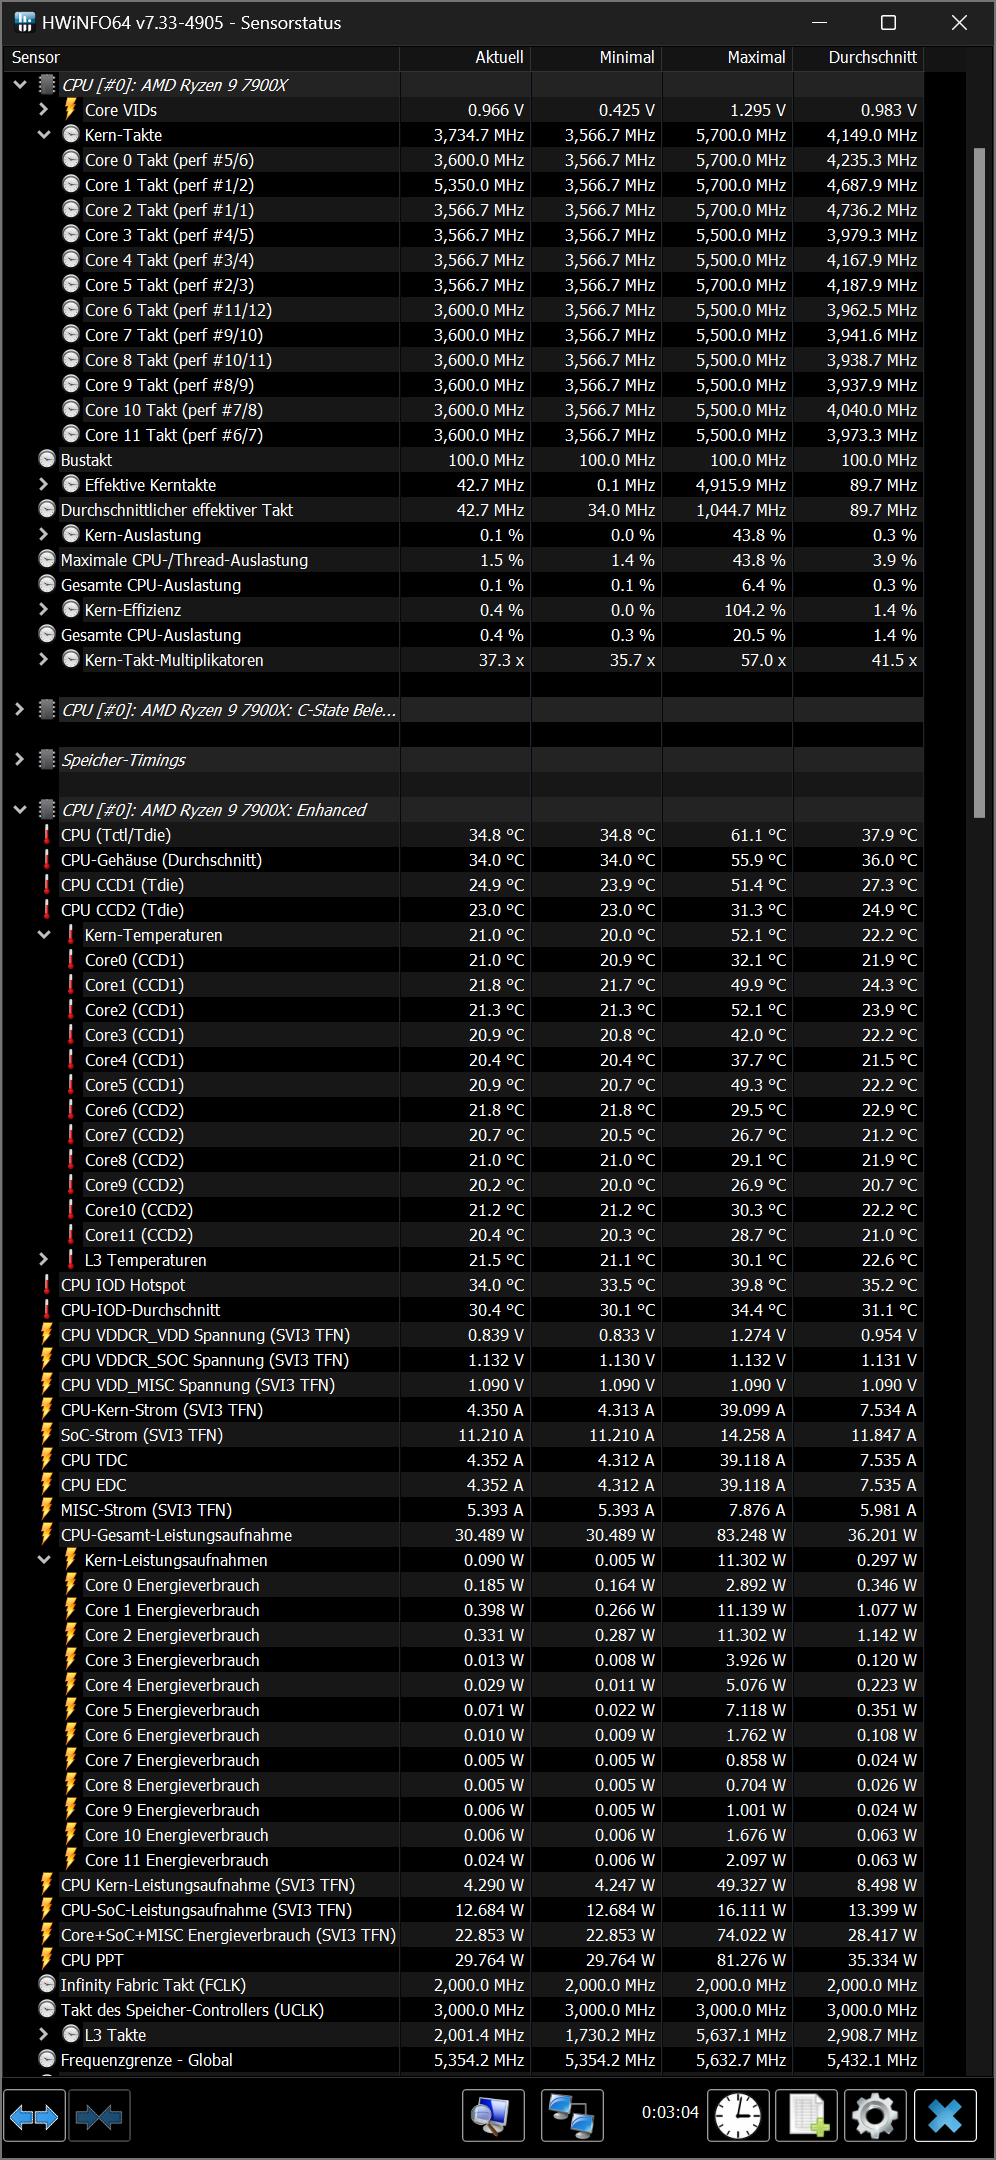Image resolution: width=996 pixels, height=2160 pixels.
Task: Select CPU VDDCR_SOC Spannung (SVI3 TFN) row
Action: coord(463,1360)
